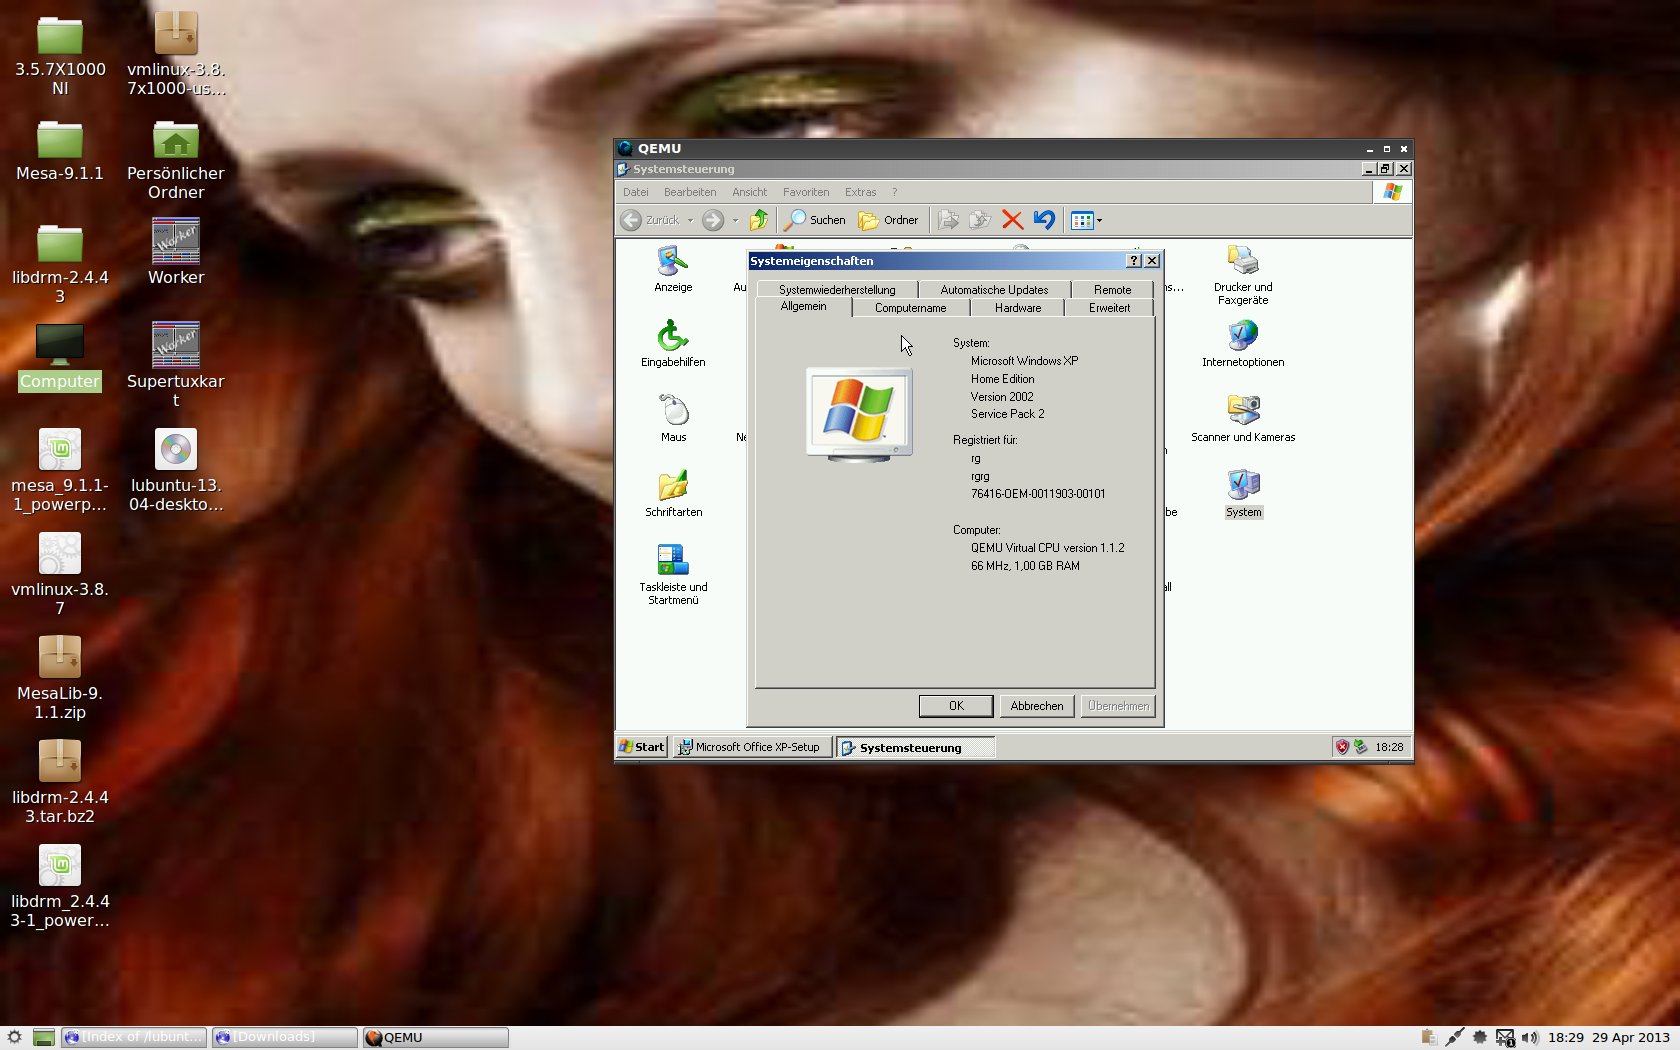Open the Eingabehilfen accessibility icon
Screen dimensions: 1680x1050
pyautogui.click(x=673, y=337)
